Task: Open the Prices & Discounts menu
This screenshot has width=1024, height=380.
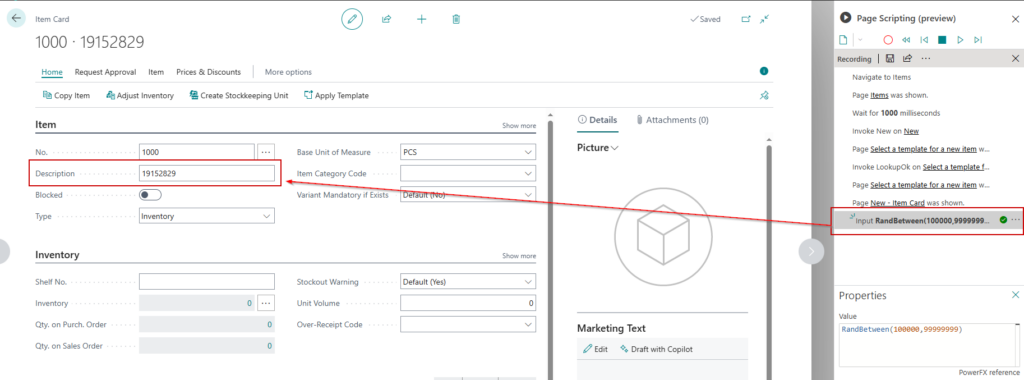Action: (208, 72)
